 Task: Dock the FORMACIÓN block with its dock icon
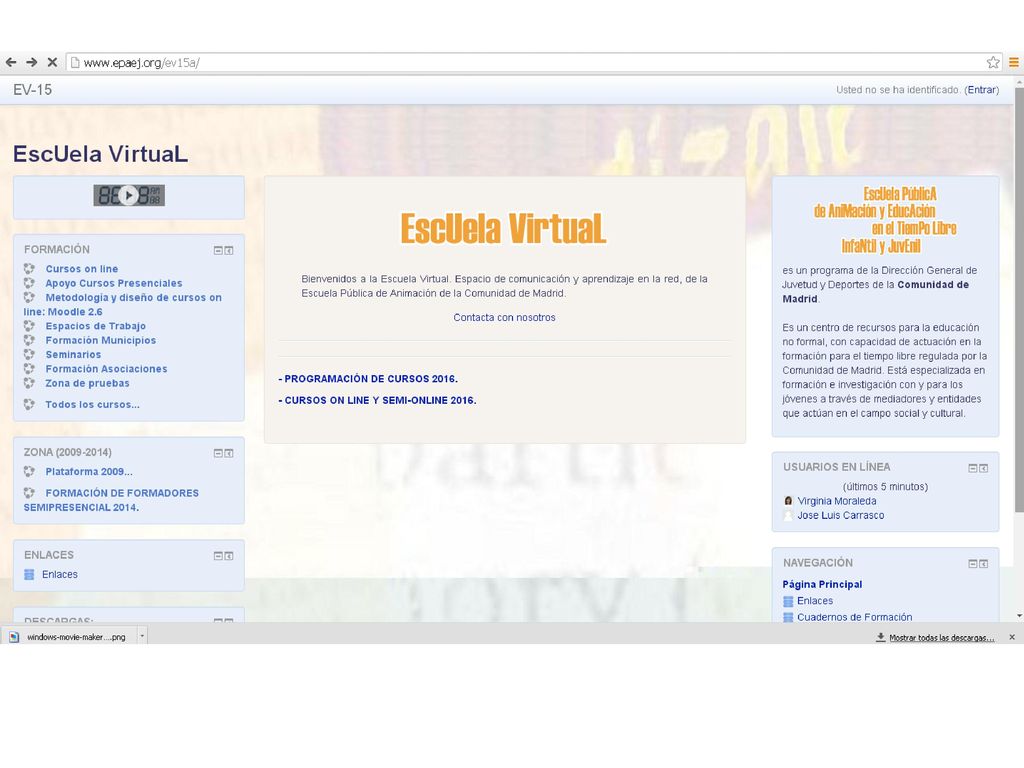coord(229,251)
